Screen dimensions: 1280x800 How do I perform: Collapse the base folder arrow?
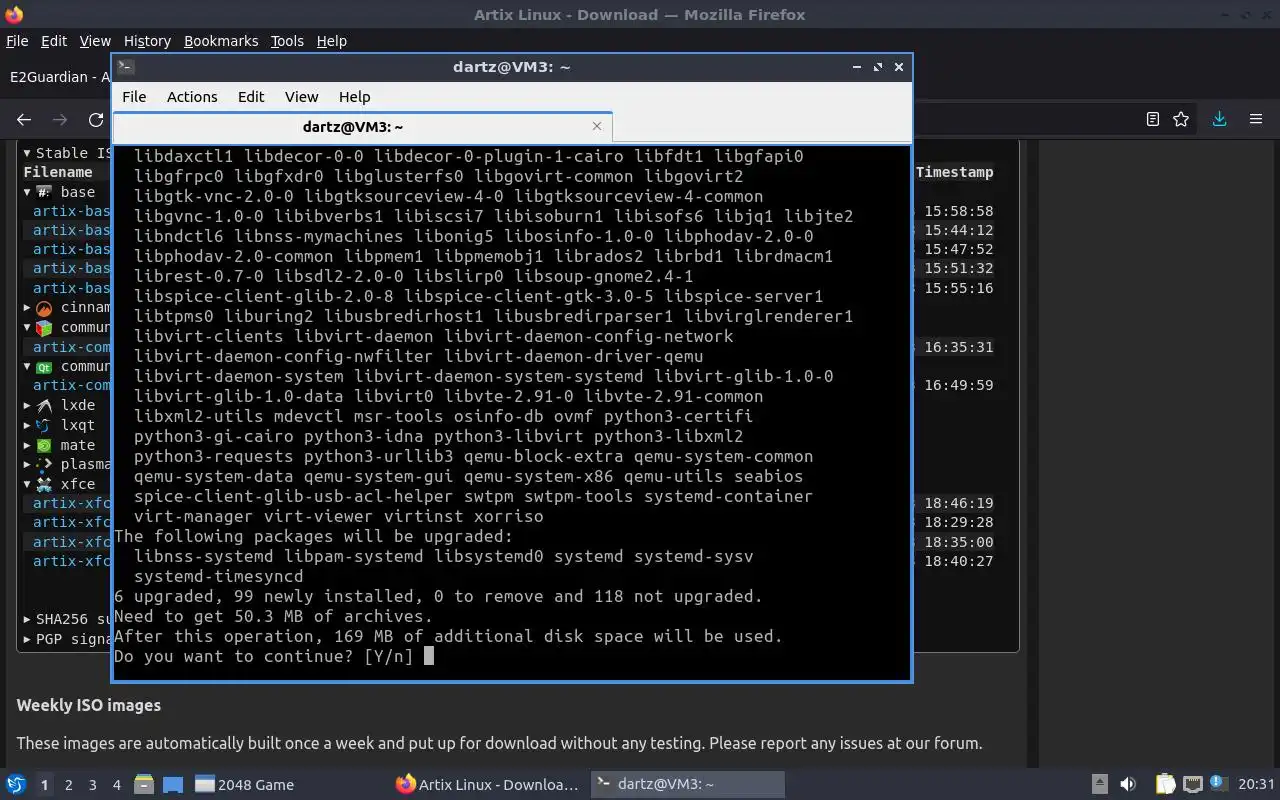click(28, 192)
